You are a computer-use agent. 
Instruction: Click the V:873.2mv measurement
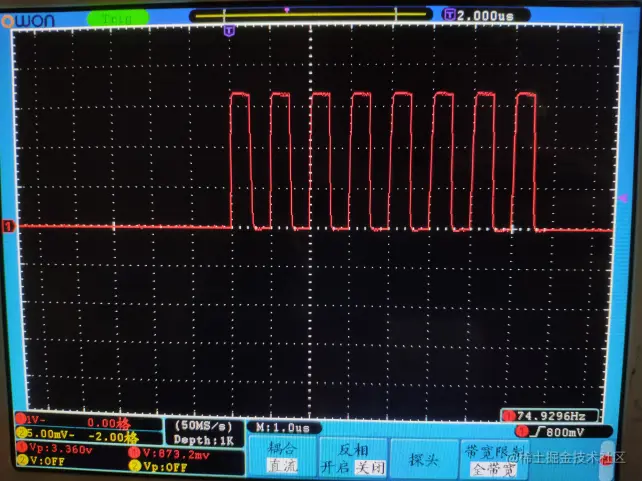tap(176, 454)
